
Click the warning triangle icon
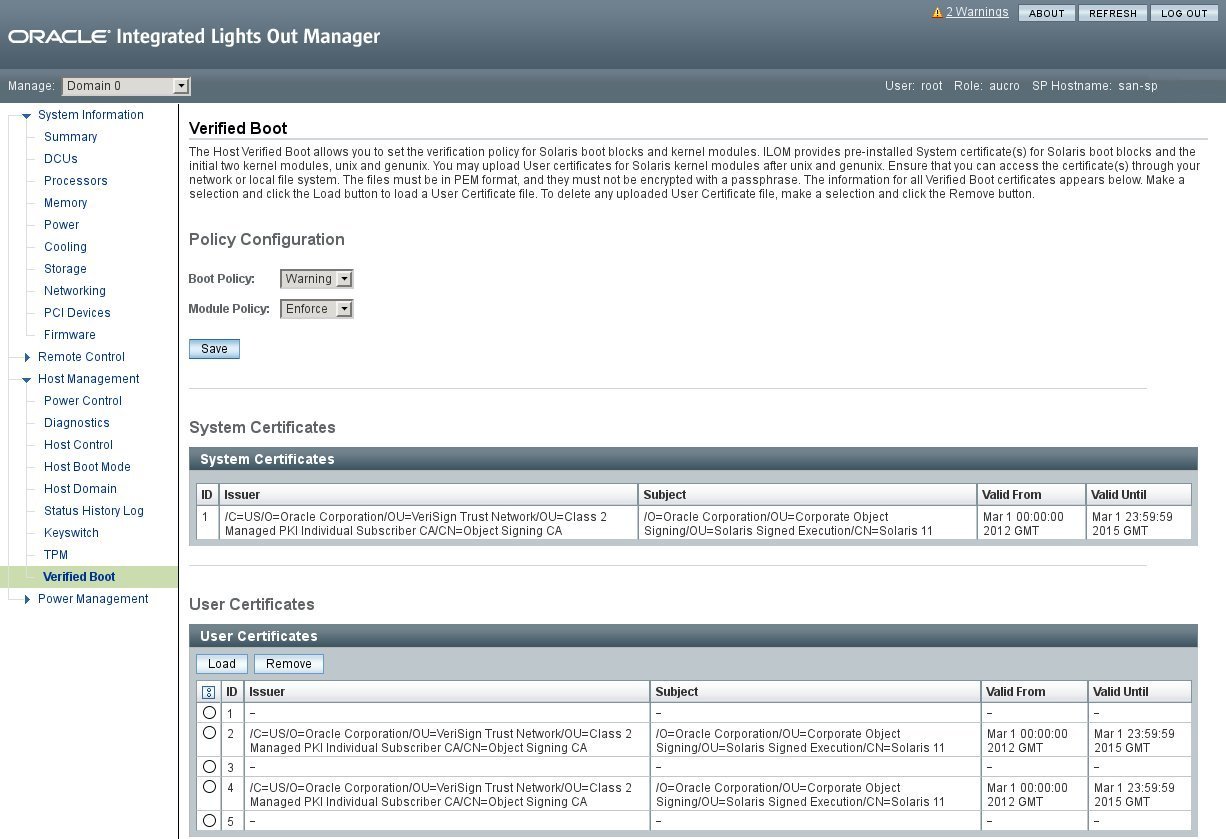[935, 12]
